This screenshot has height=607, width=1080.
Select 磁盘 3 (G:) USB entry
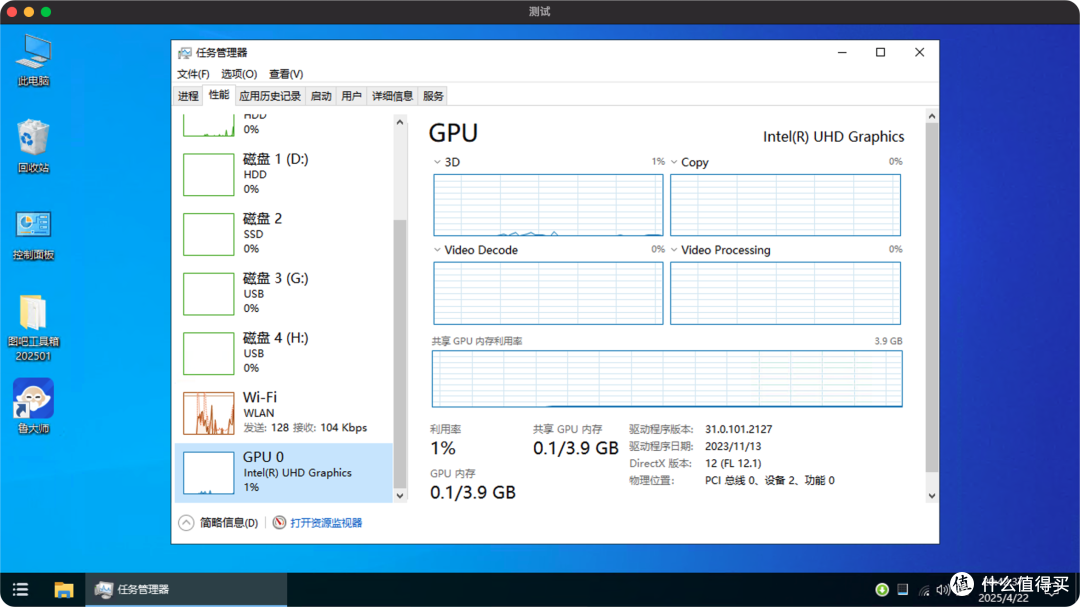click(x=284, y=294)
